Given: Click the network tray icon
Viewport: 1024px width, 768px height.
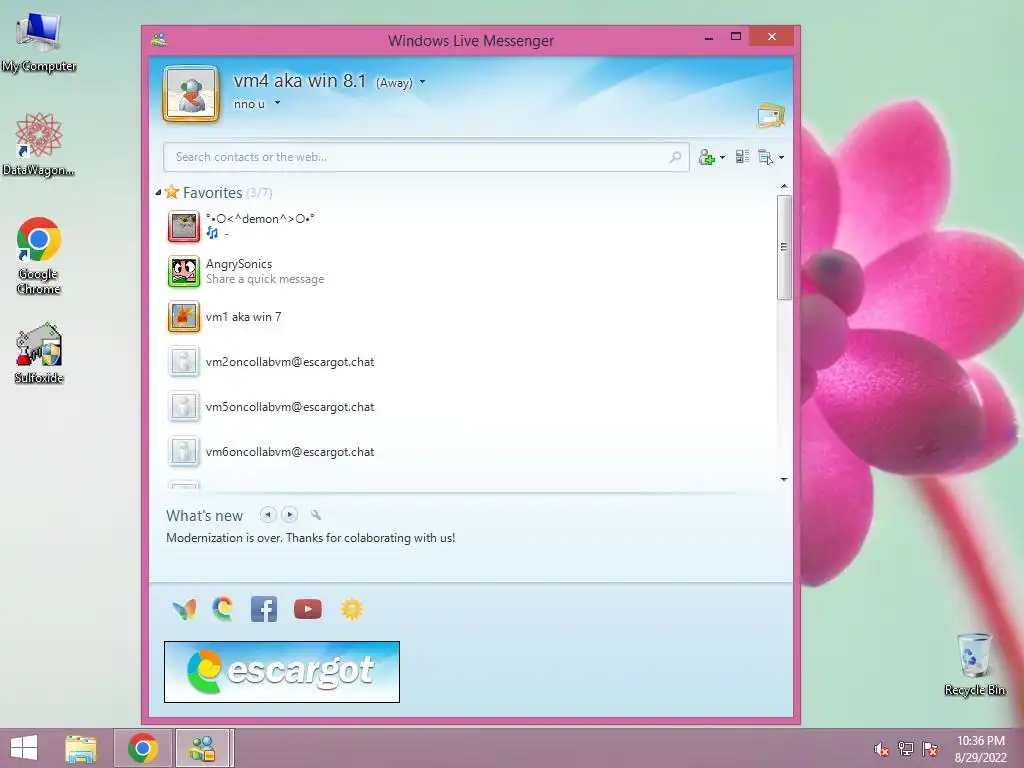Looking at the screenshot, I should point(906,748).
